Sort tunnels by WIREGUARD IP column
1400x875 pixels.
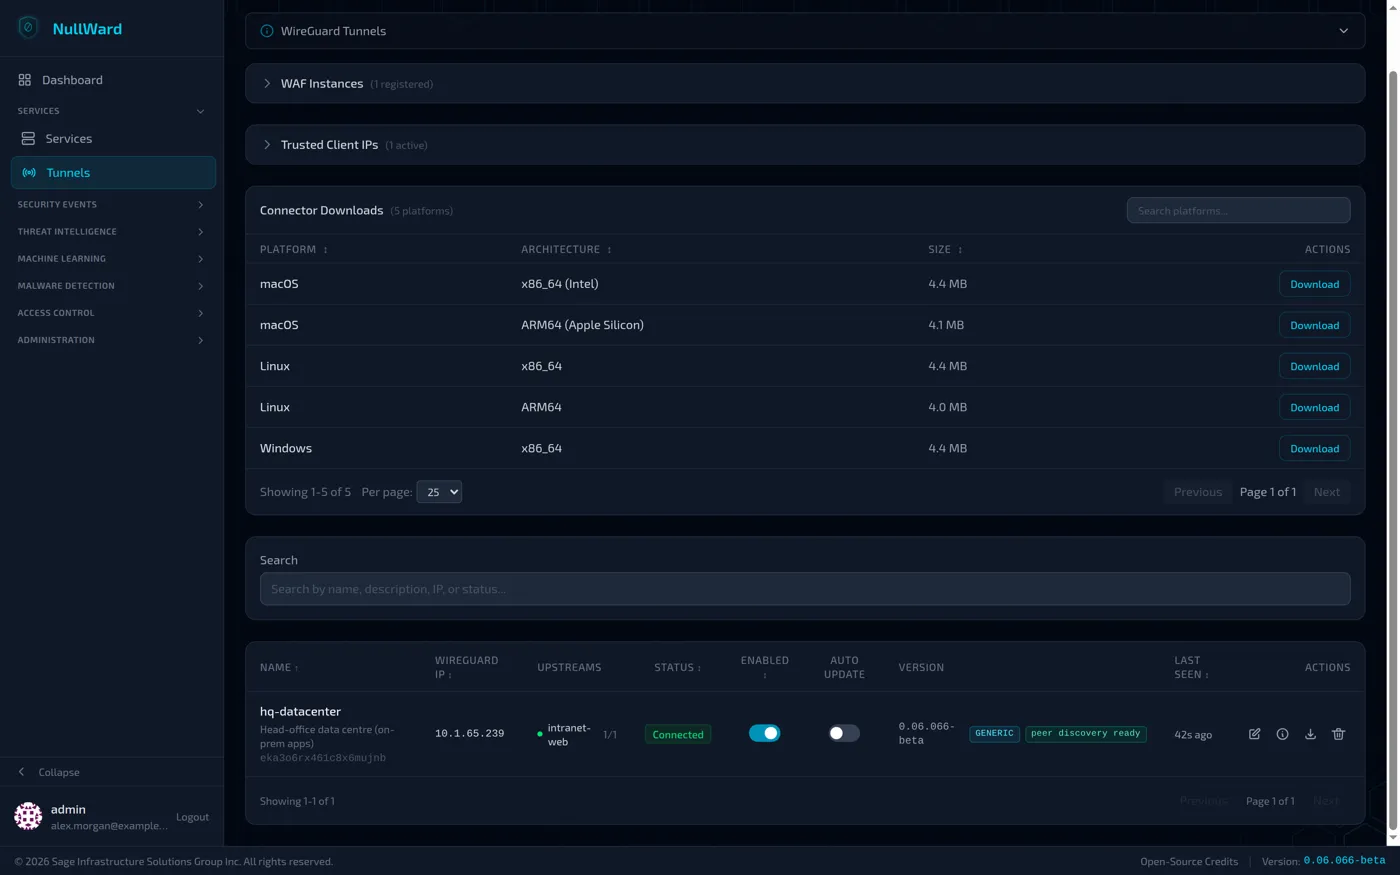point(466,667)
